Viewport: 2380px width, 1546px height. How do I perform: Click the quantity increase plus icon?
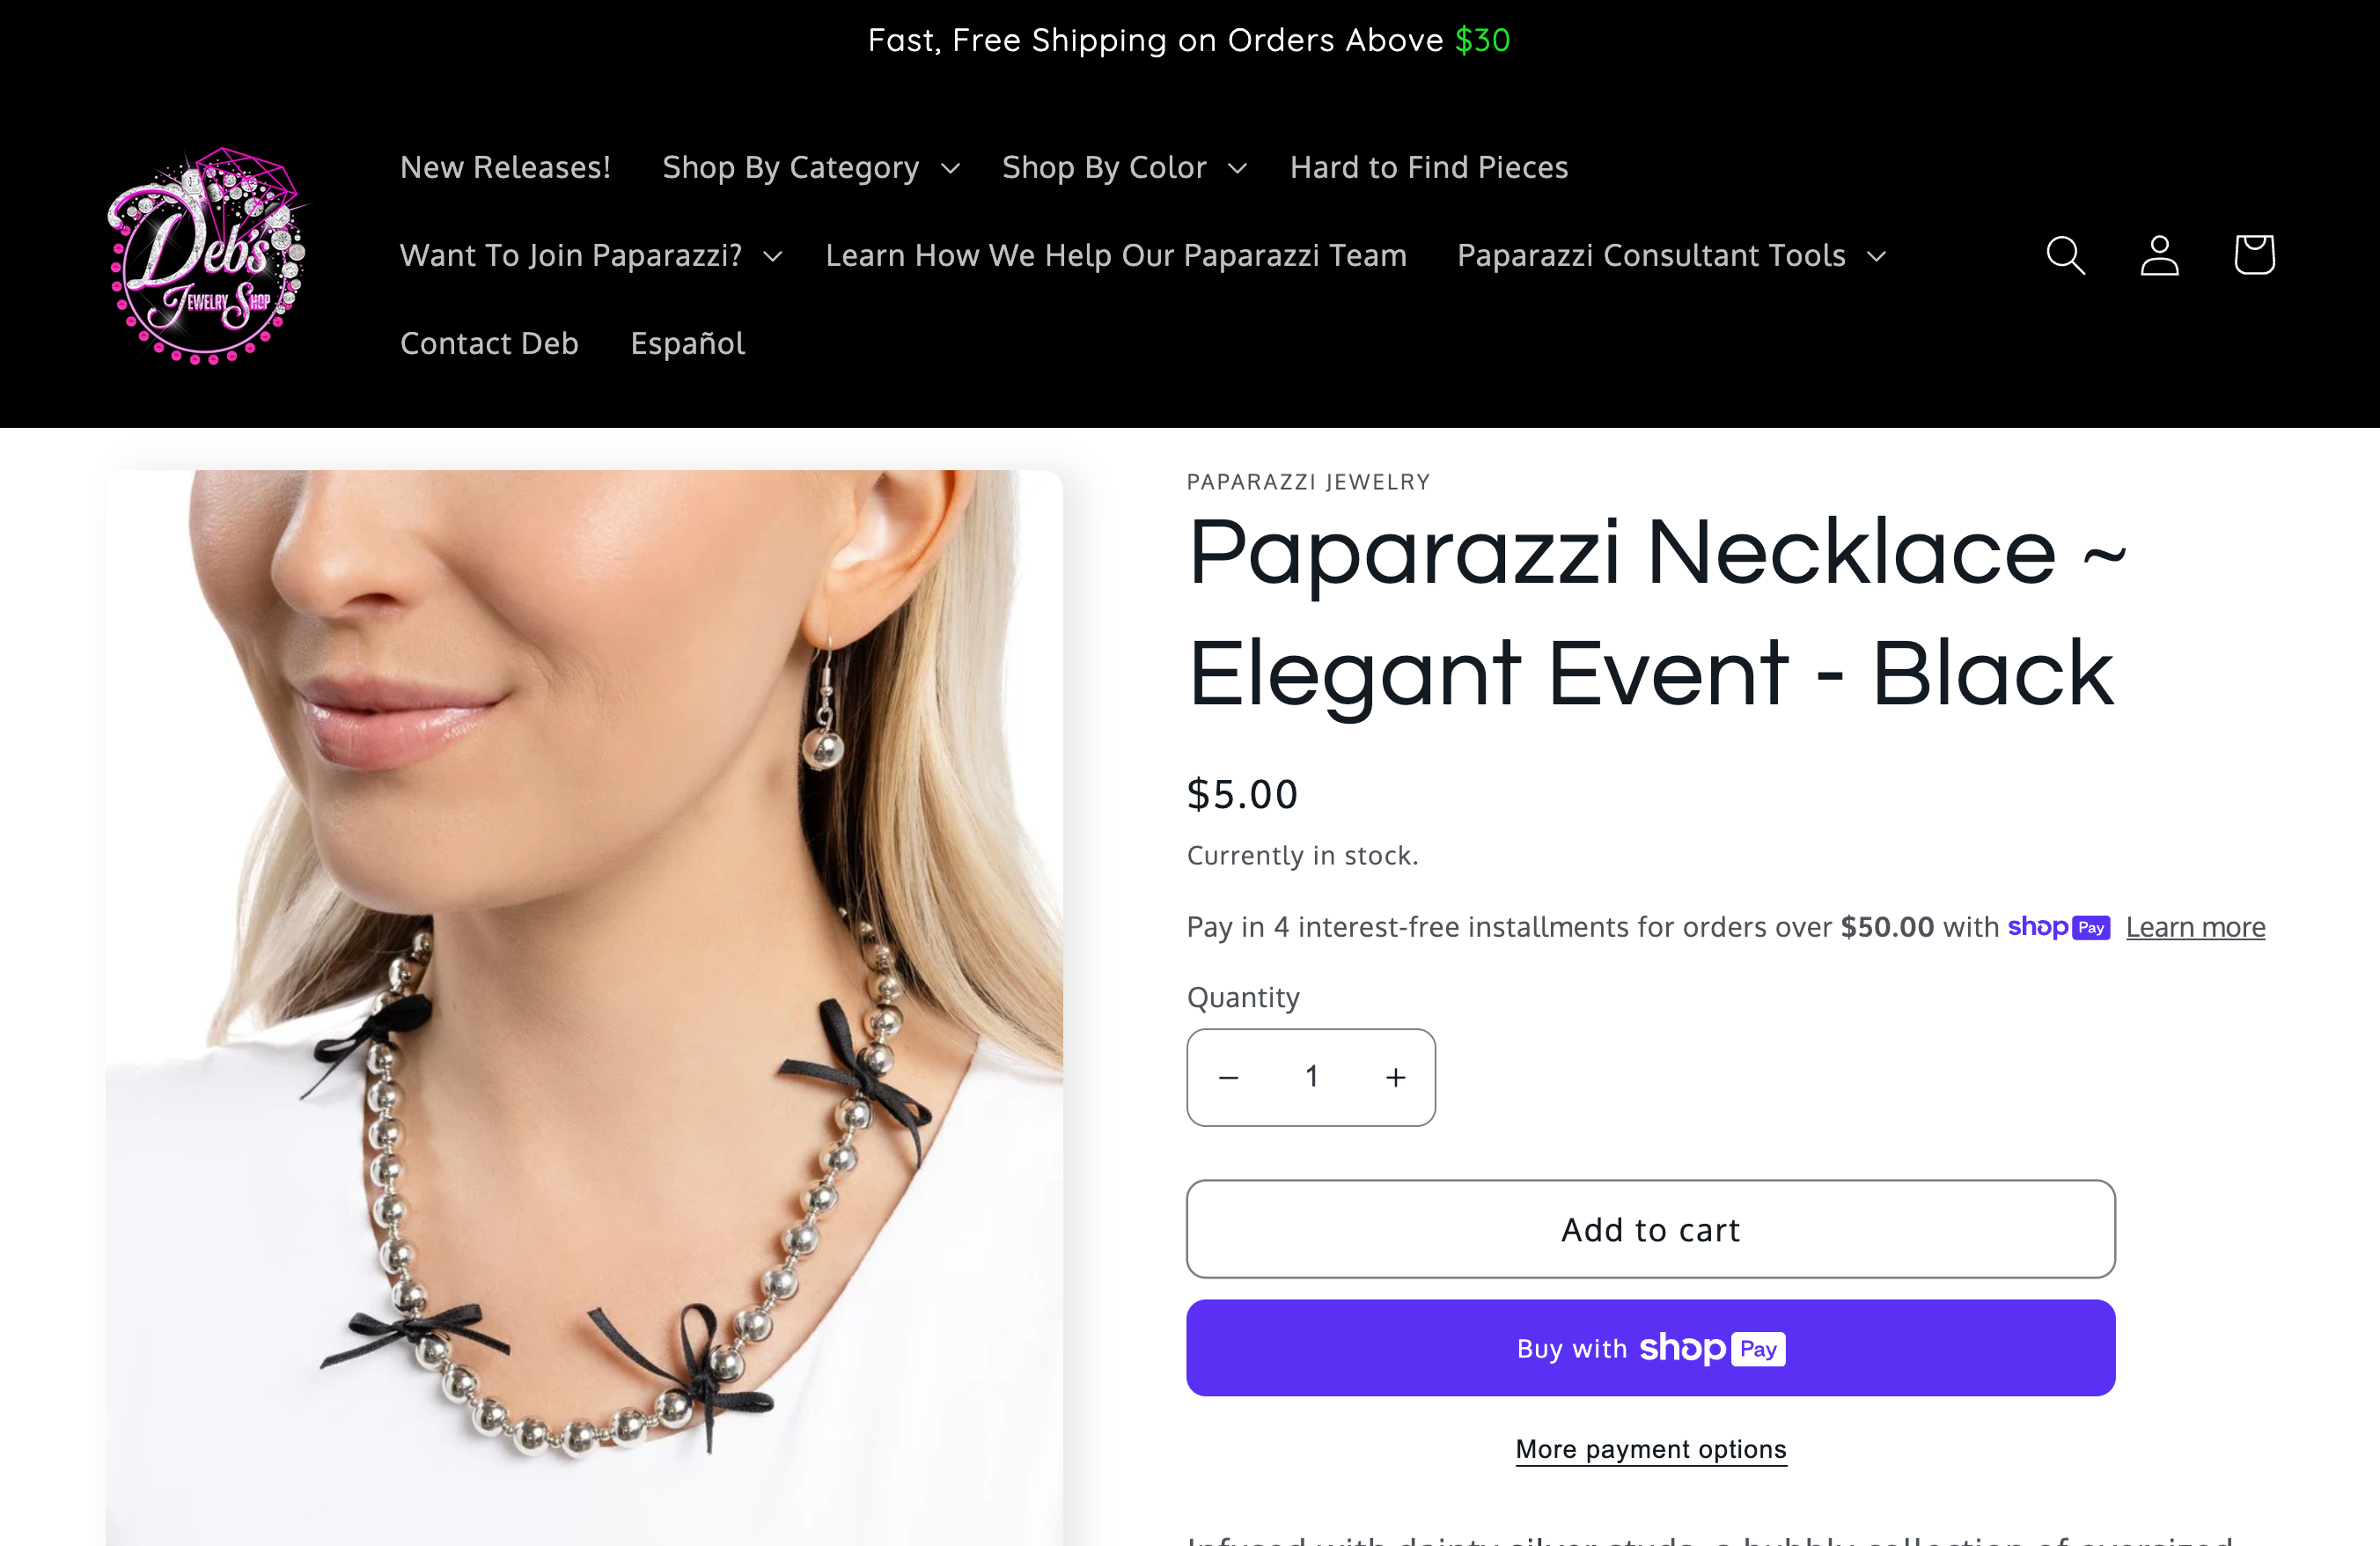pyautogui.click(x=1394, y=1078)
